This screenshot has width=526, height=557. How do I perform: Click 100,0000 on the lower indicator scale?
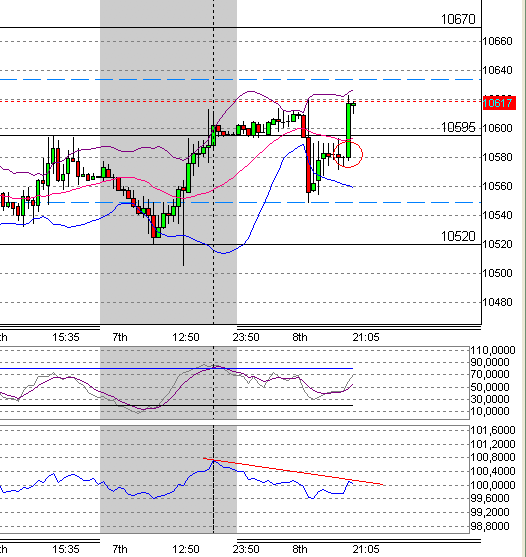[x=493, y=485]
